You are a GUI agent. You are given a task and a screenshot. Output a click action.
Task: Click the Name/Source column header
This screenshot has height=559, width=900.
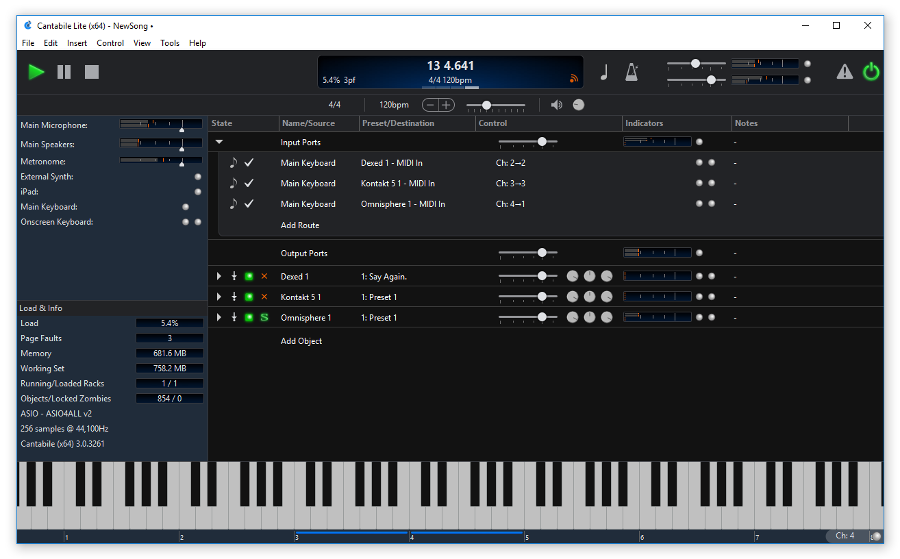coord(319,123)
